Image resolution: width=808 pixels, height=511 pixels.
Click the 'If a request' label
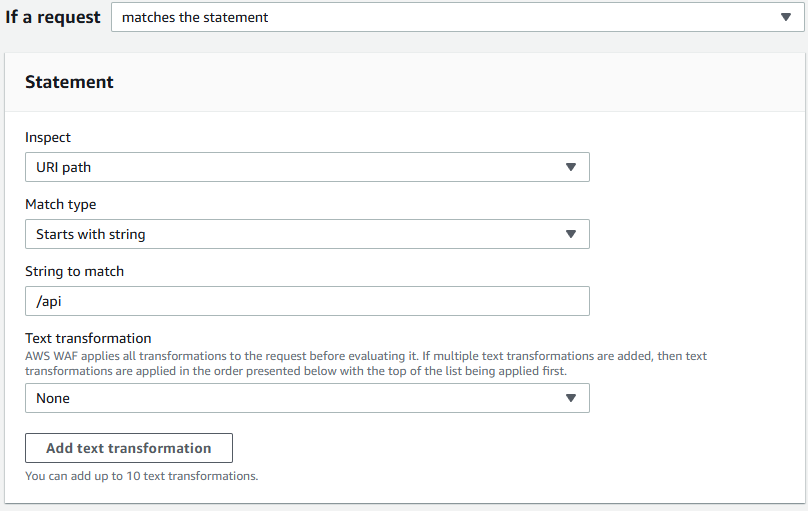point(53,17)
